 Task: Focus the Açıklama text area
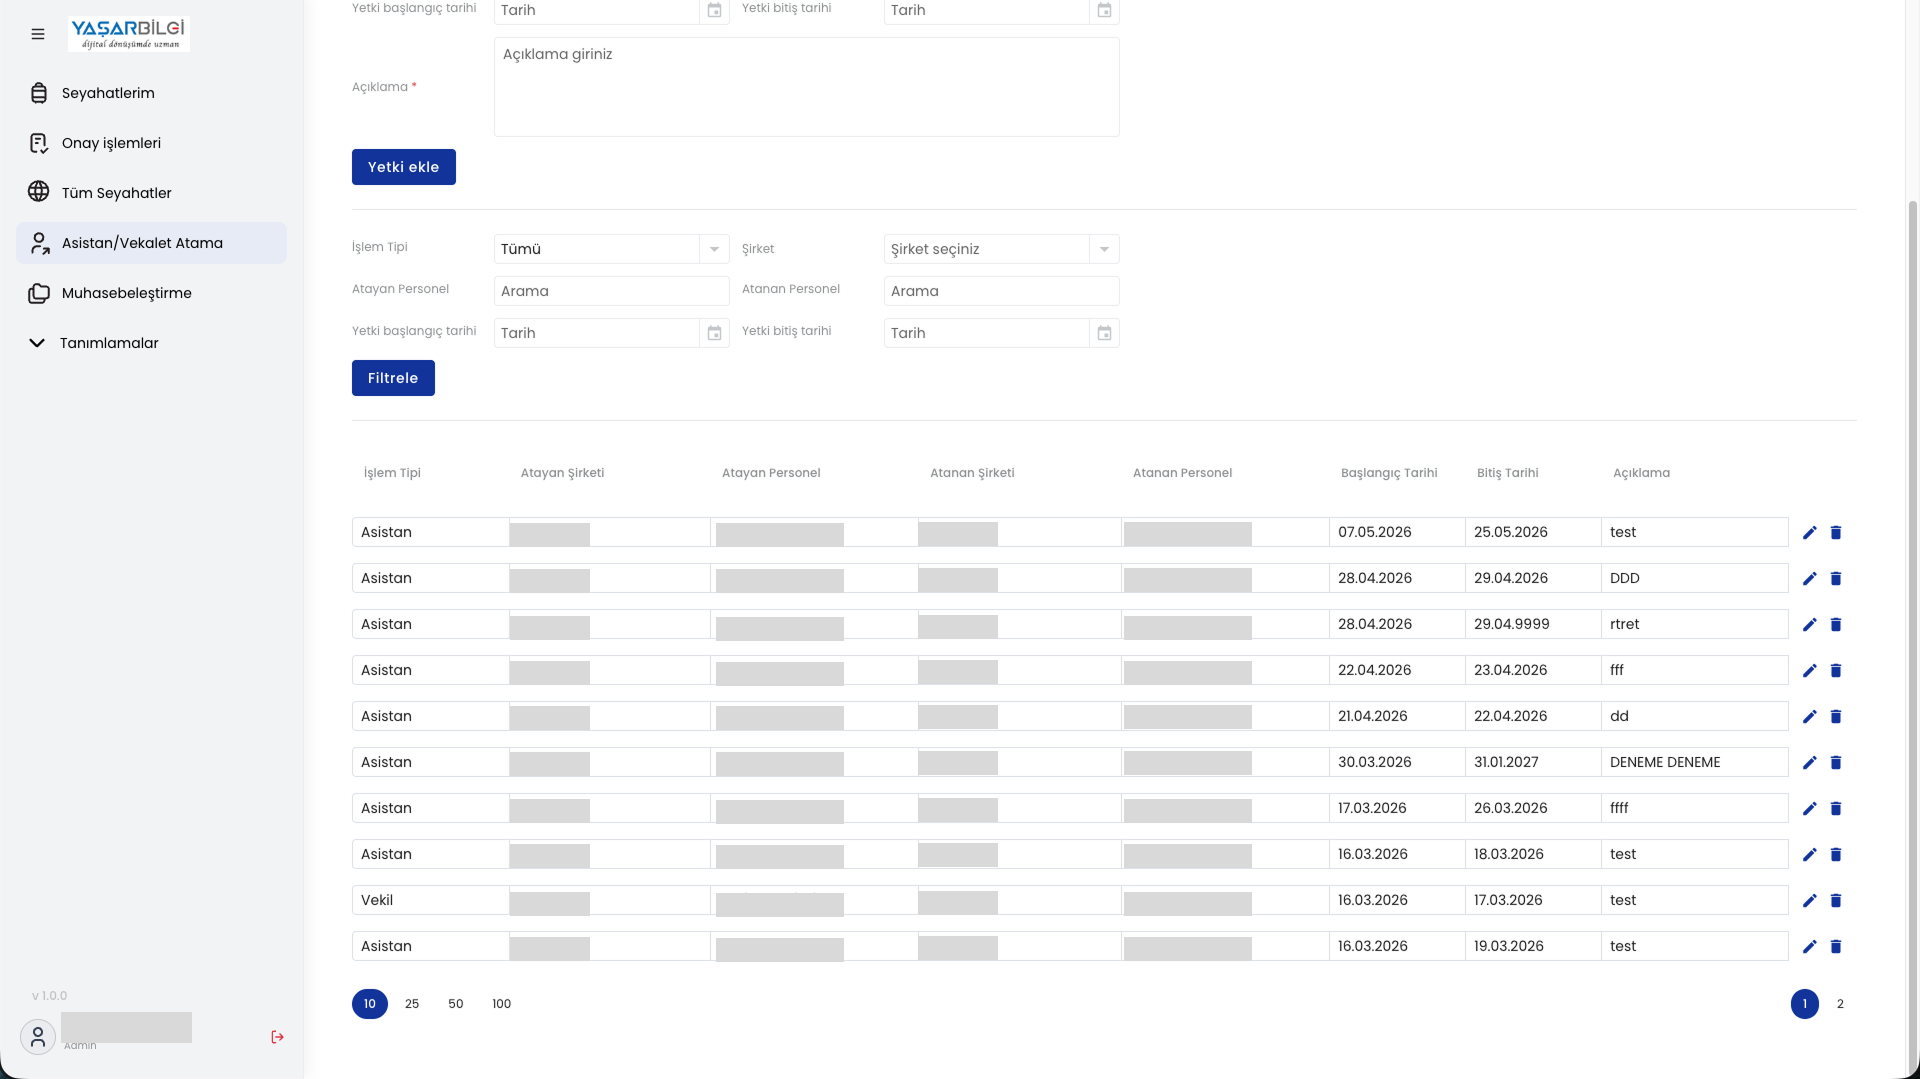[x=807, y=87]
